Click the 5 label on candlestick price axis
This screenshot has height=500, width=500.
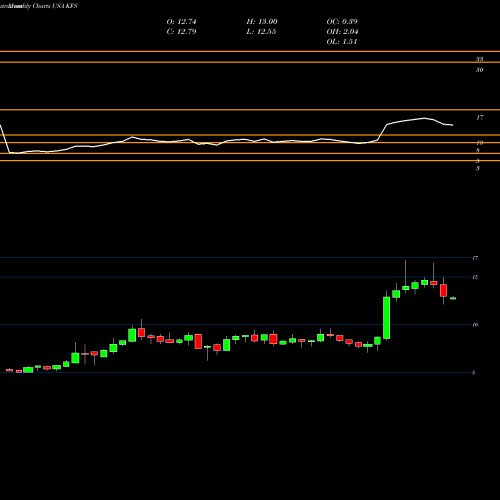474,373
